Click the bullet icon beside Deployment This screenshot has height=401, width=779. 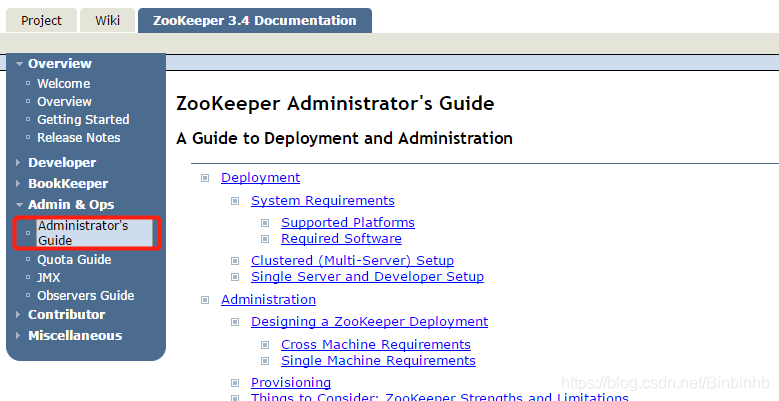tap(205, 178)
